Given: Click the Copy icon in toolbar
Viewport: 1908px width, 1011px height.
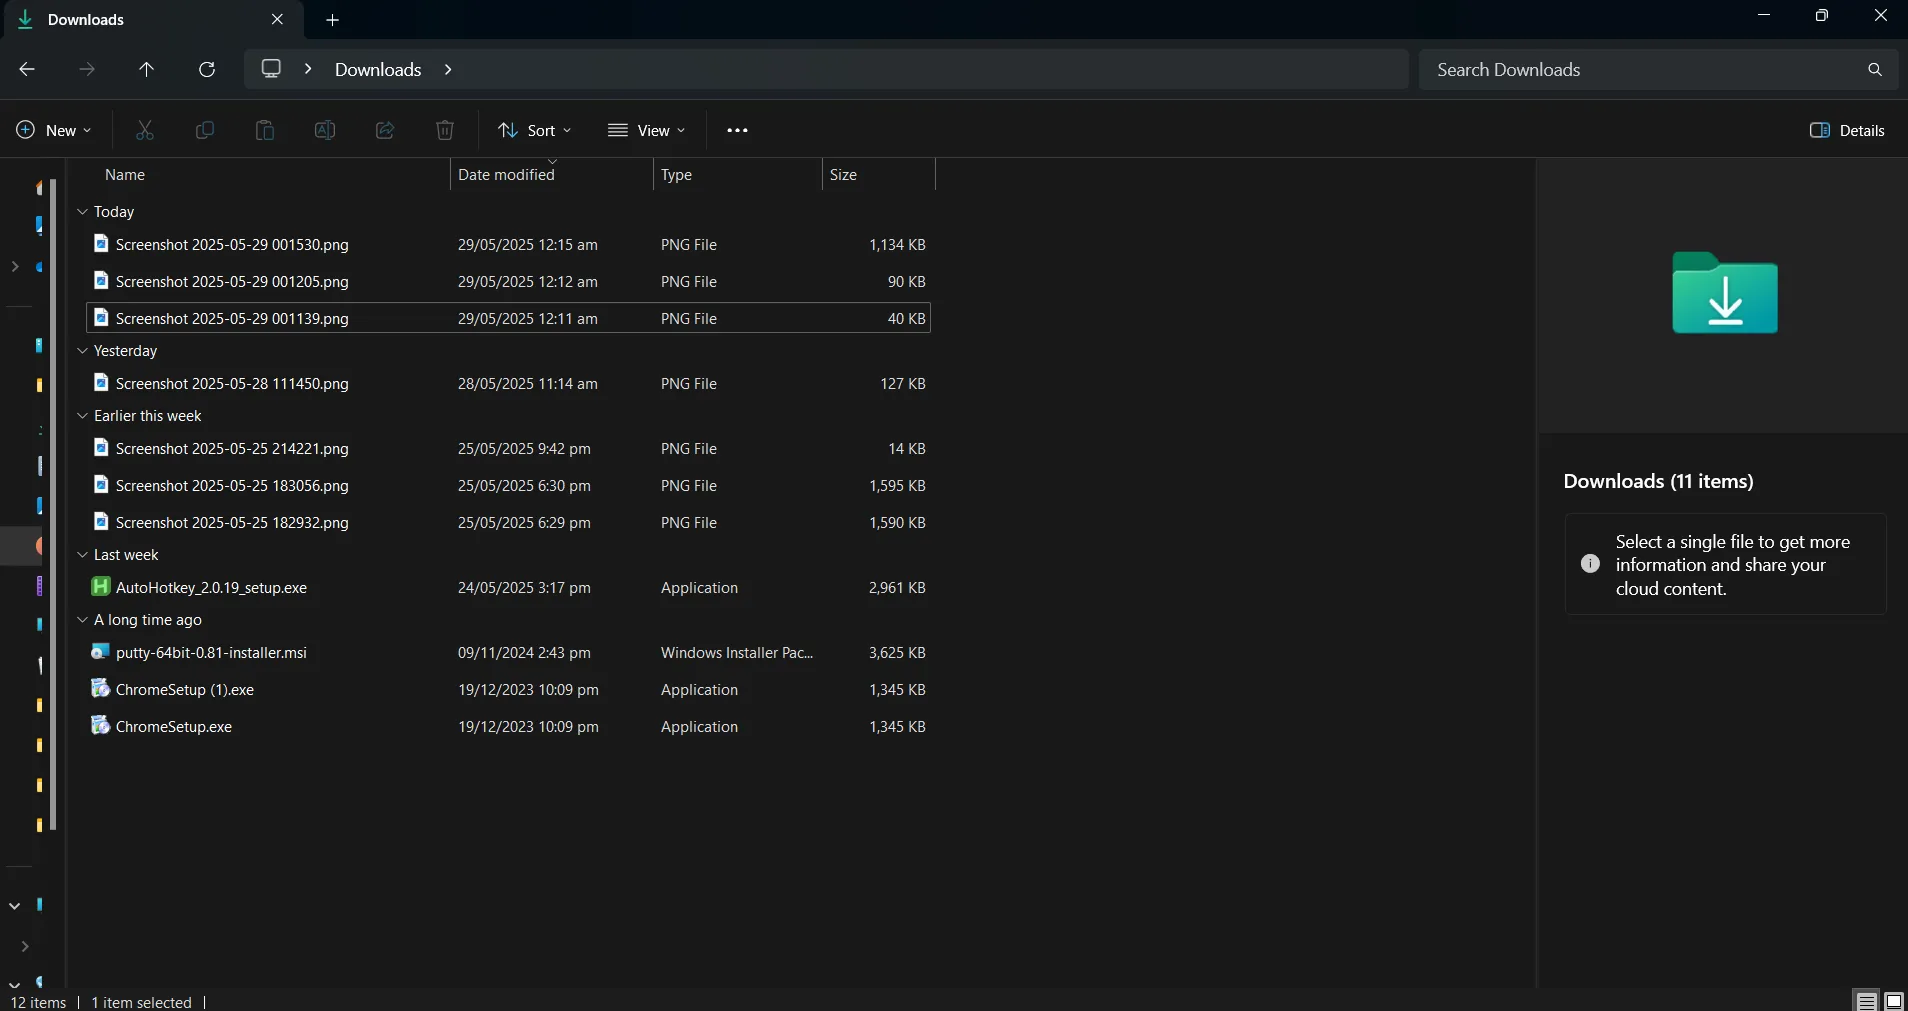Looking at the screenshot, I should [x=205, y=130].
